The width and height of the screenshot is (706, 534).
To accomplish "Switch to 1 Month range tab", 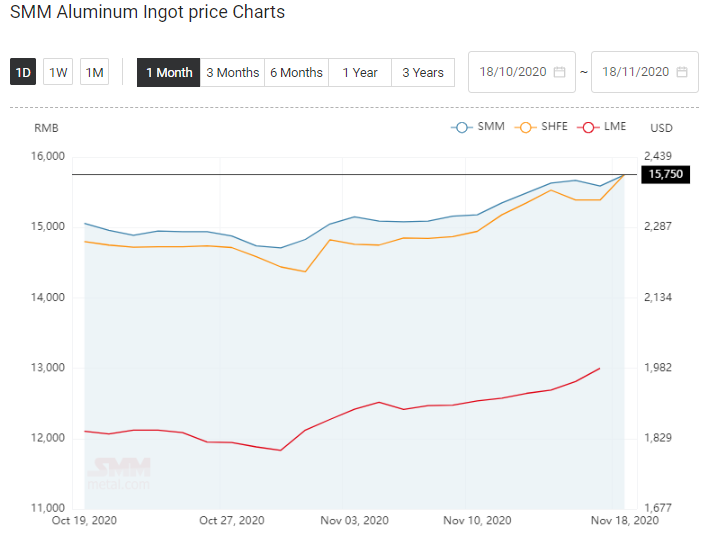I will pos(168,72).
